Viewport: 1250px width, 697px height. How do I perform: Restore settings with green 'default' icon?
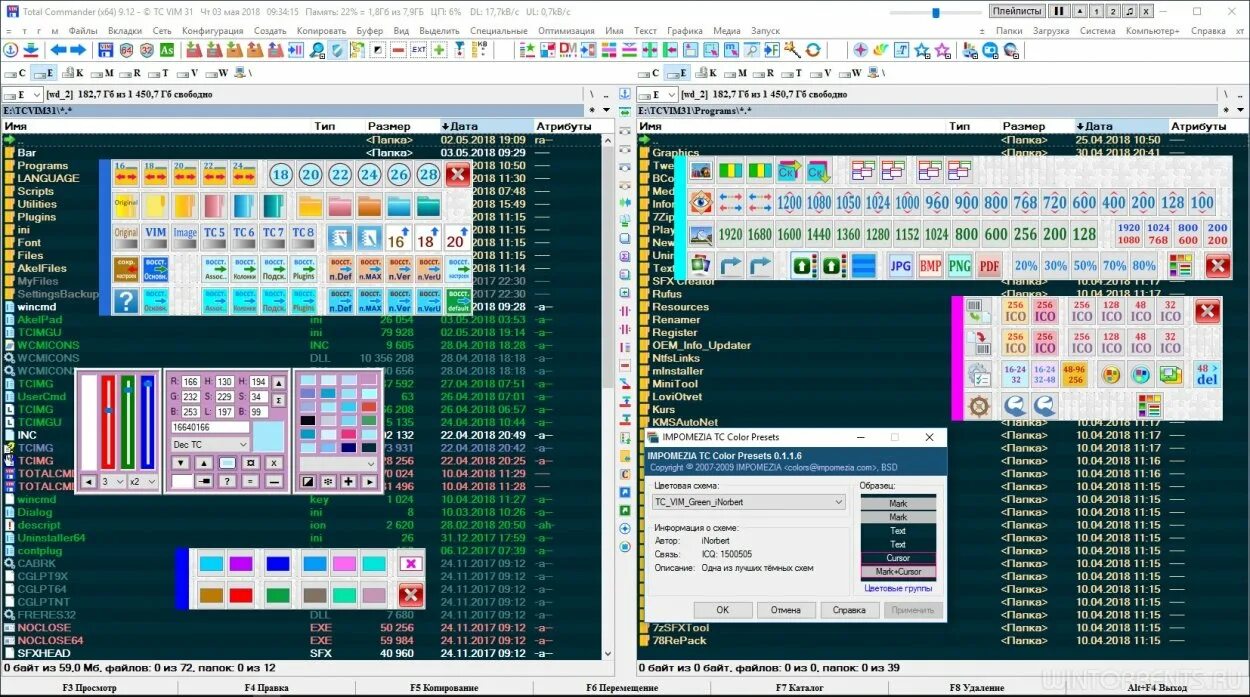[x=459, y=301]
